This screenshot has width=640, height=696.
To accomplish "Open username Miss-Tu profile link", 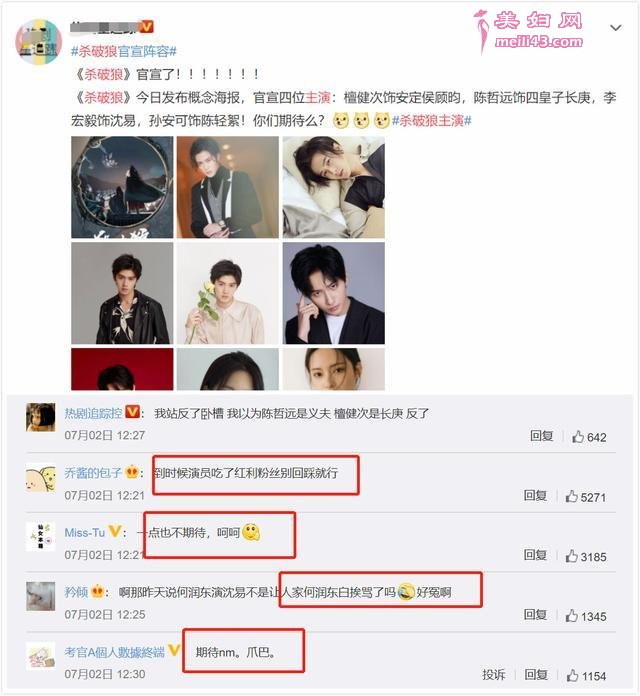I will (85, 532).
